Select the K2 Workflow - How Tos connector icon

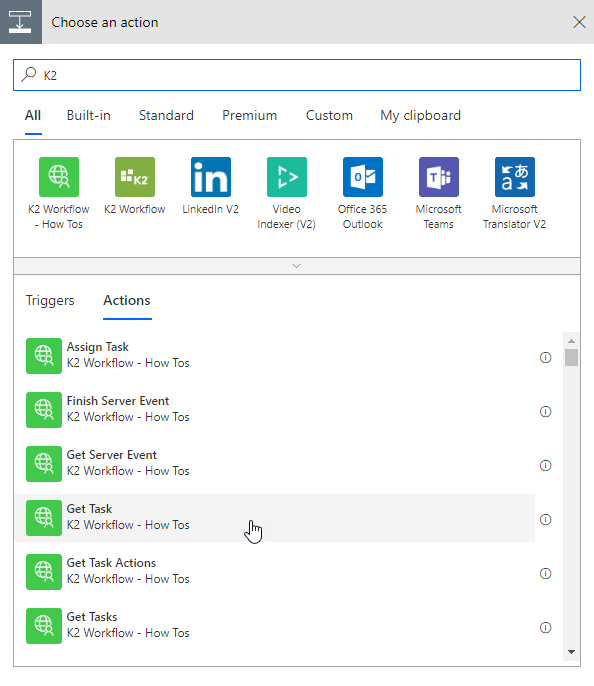[x=59, y=177]
